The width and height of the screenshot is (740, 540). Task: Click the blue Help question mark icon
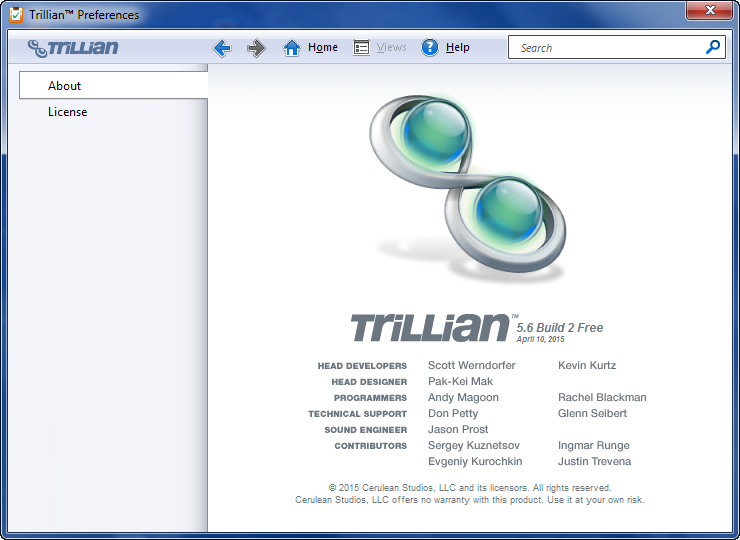pos(430,47)
